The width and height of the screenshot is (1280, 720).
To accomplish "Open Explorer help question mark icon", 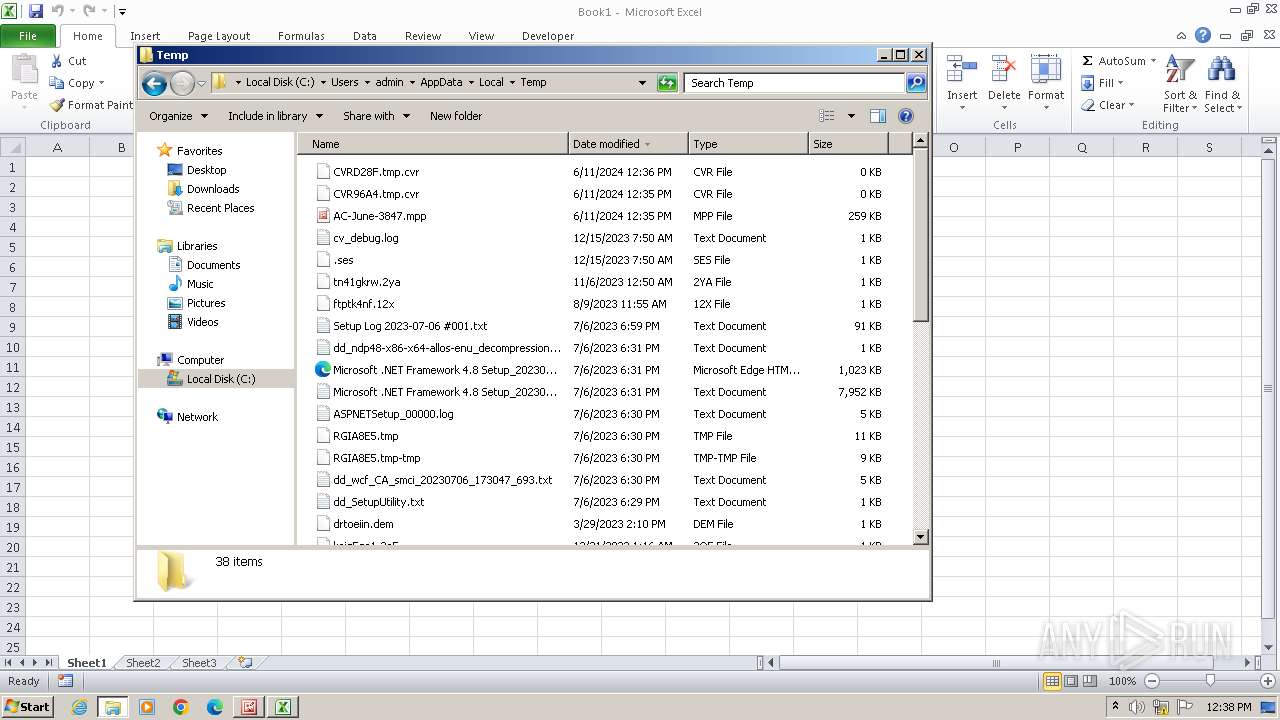I will [x=906, y=116].
